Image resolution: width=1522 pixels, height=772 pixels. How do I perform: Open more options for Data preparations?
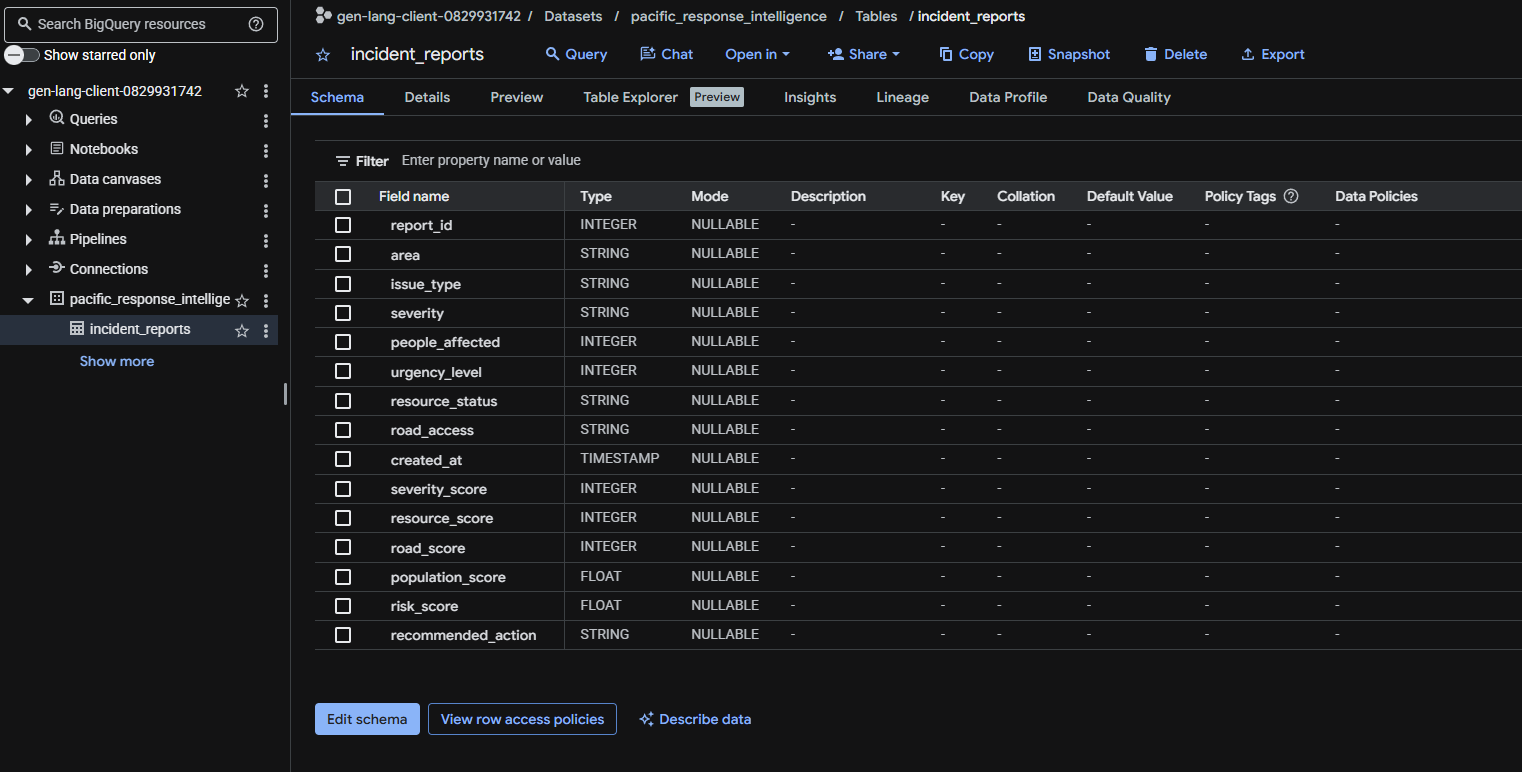(x=266, y=211)
